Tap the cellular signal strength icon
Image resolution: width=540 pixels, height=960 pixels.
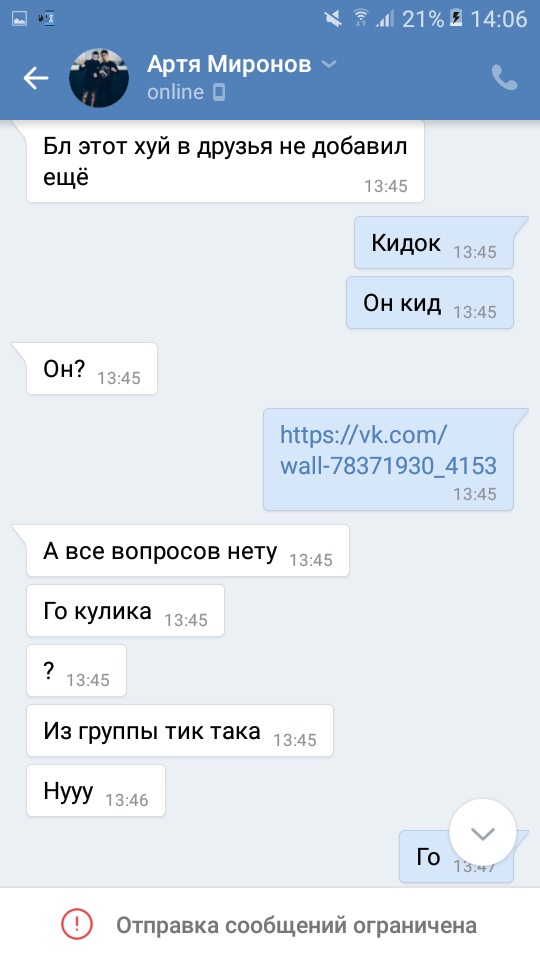pyautogui.click(x=385, y=20)
